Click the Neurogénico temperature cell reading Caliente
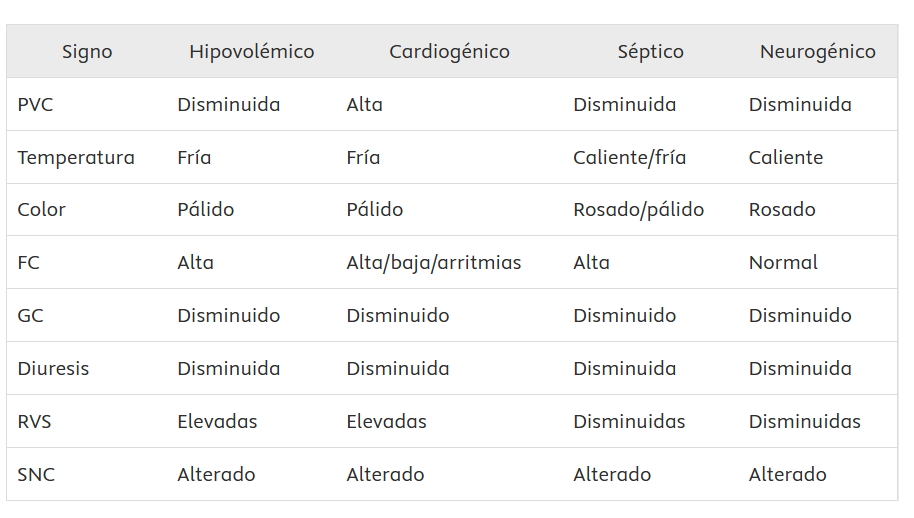The height and width of the screenshot is (518, 914). (x=786, y=158)
